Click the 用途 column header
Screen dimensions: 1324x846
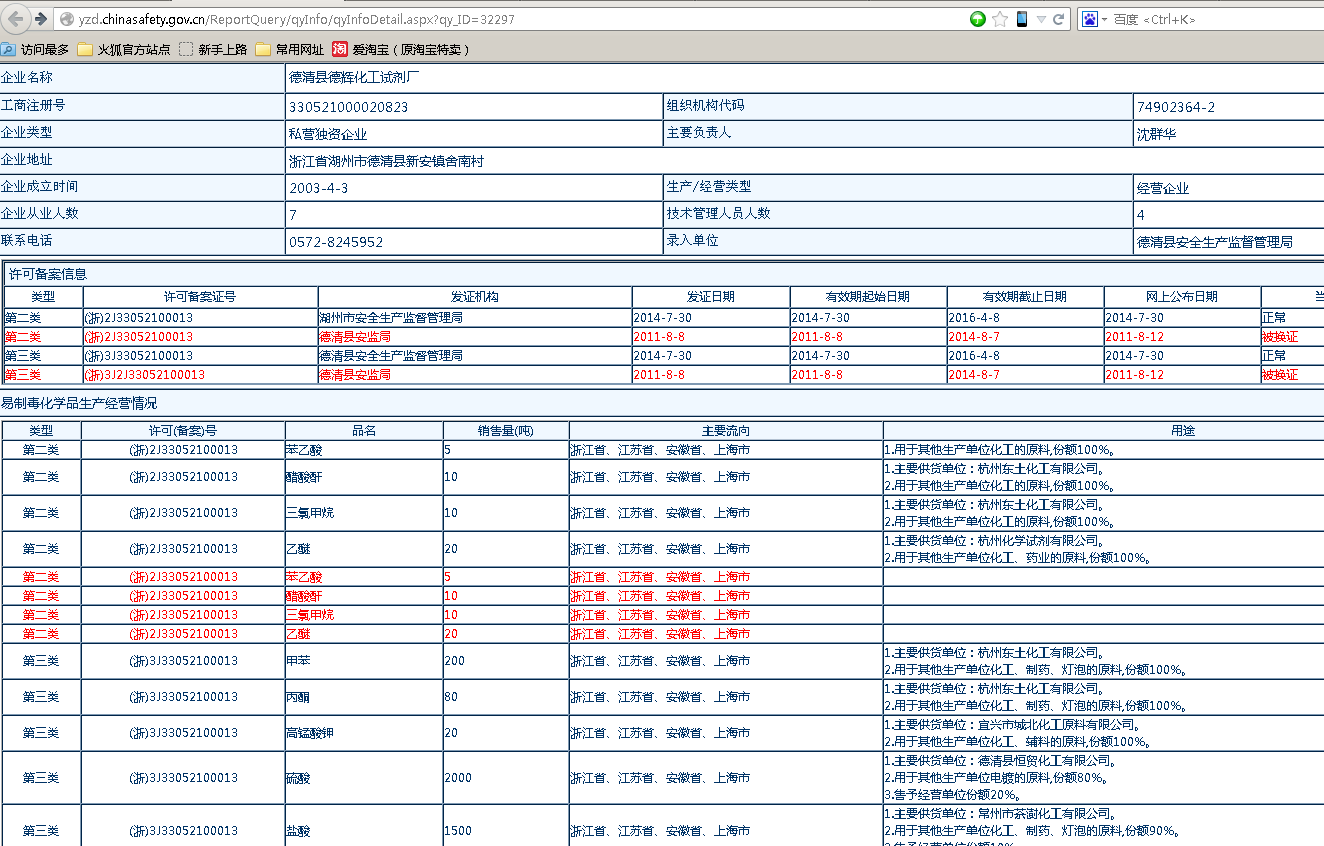(x=1183, y=431)
